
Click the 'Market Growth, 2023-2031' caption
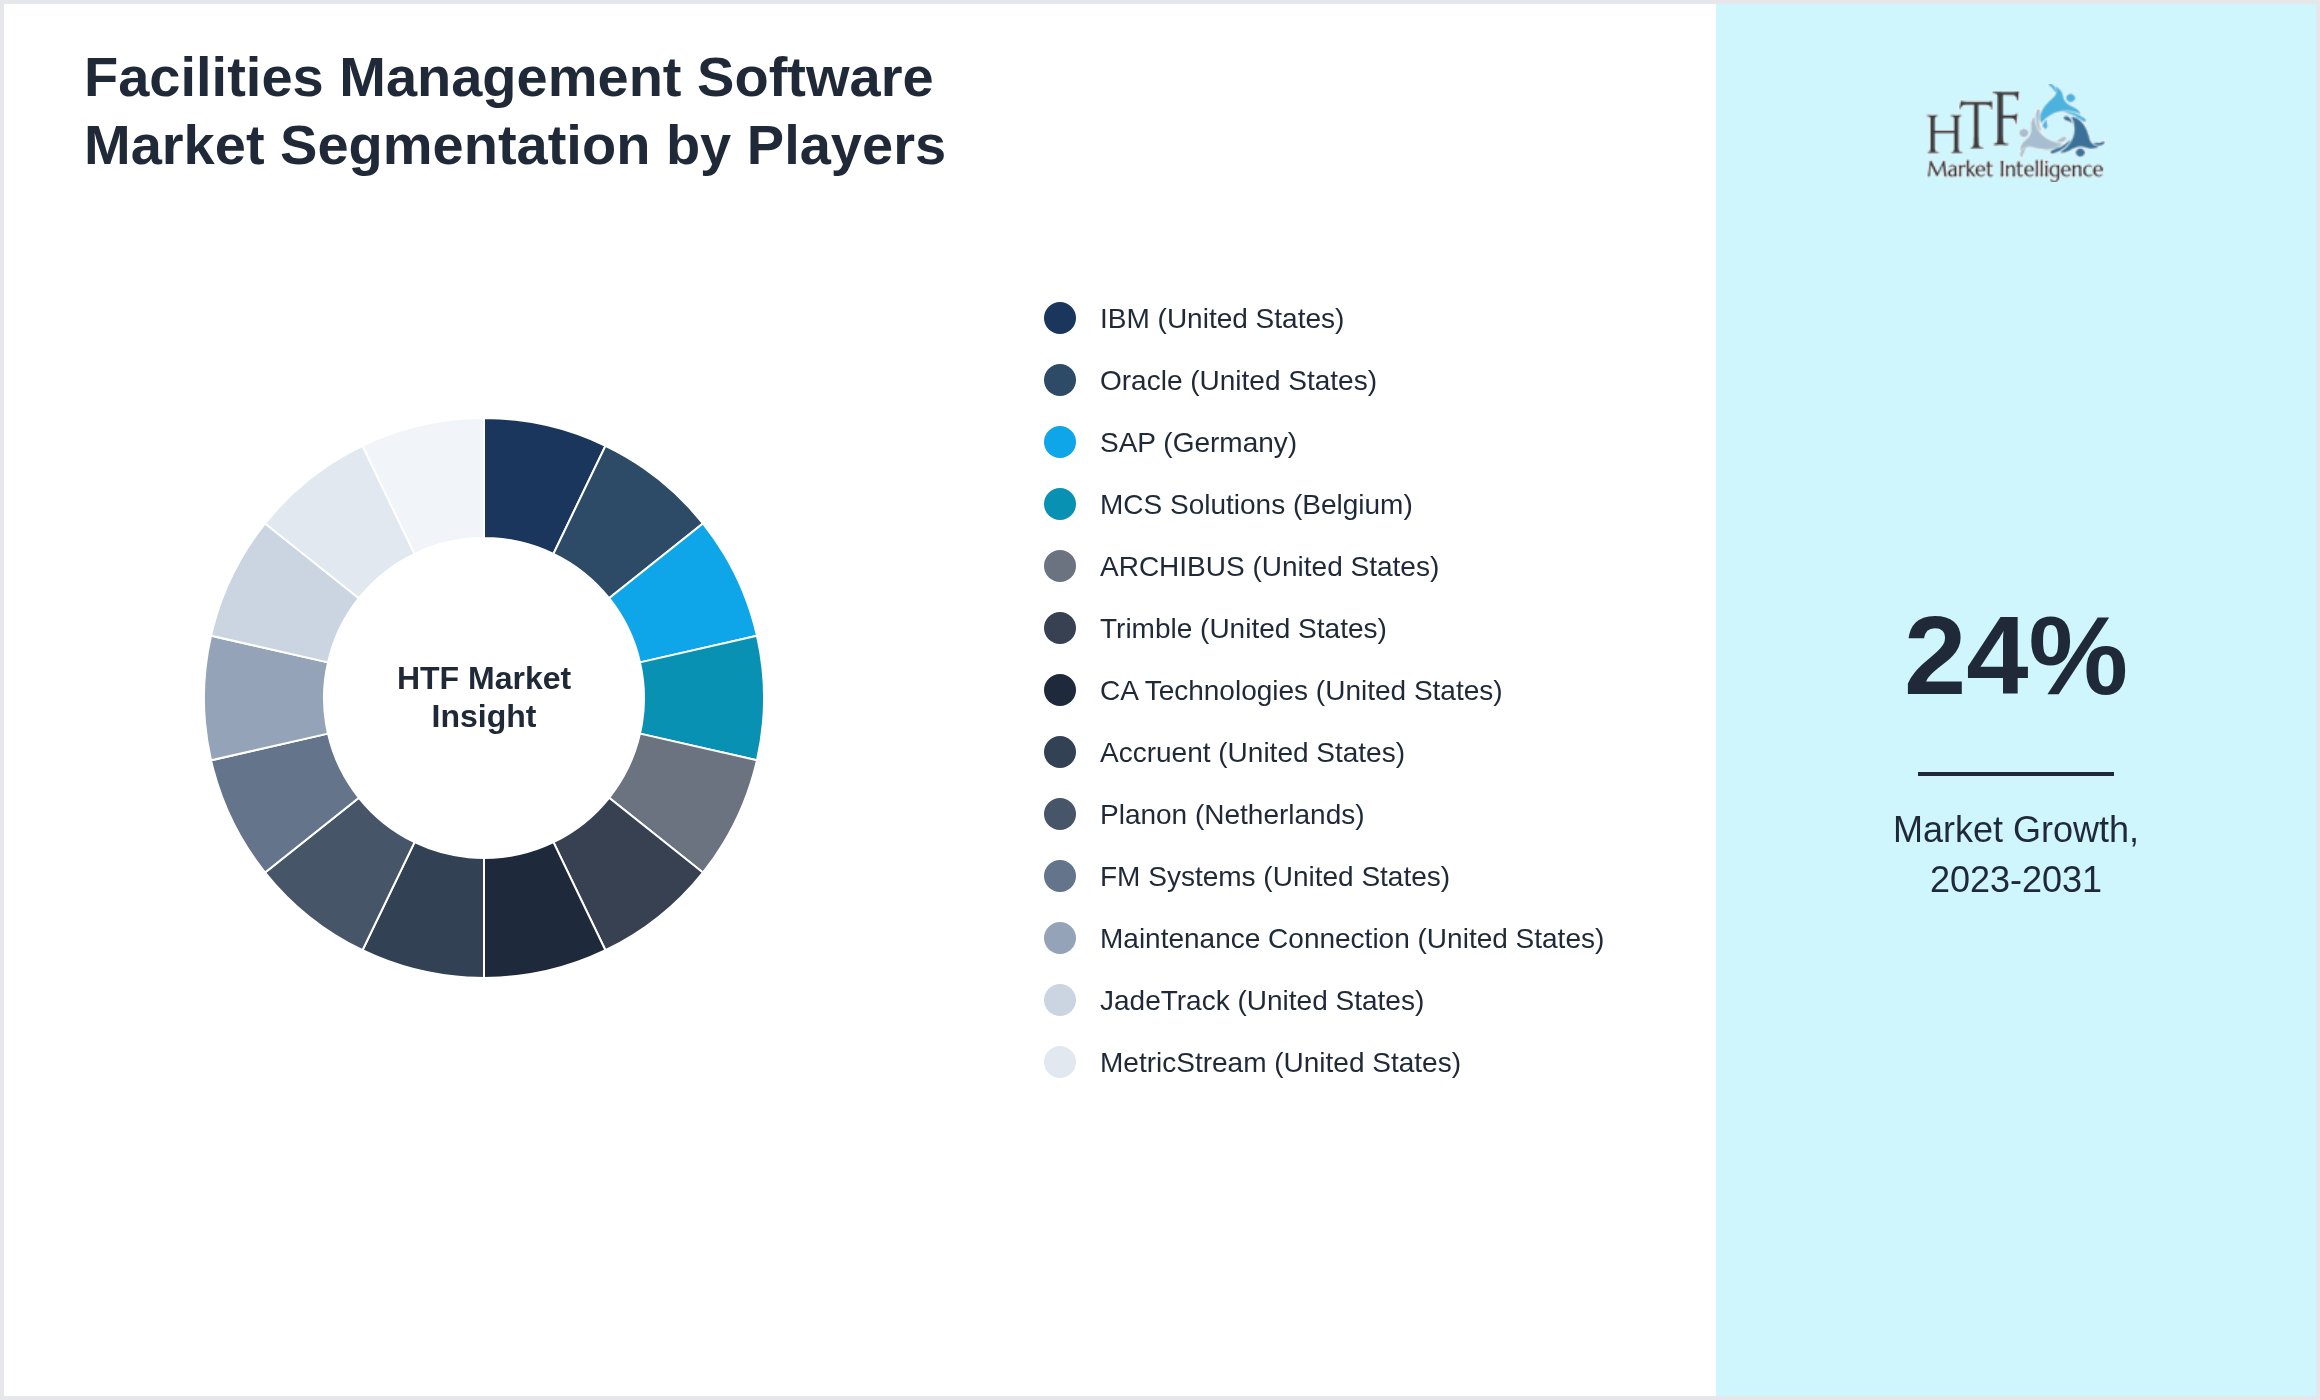(x=2015, y=855)
